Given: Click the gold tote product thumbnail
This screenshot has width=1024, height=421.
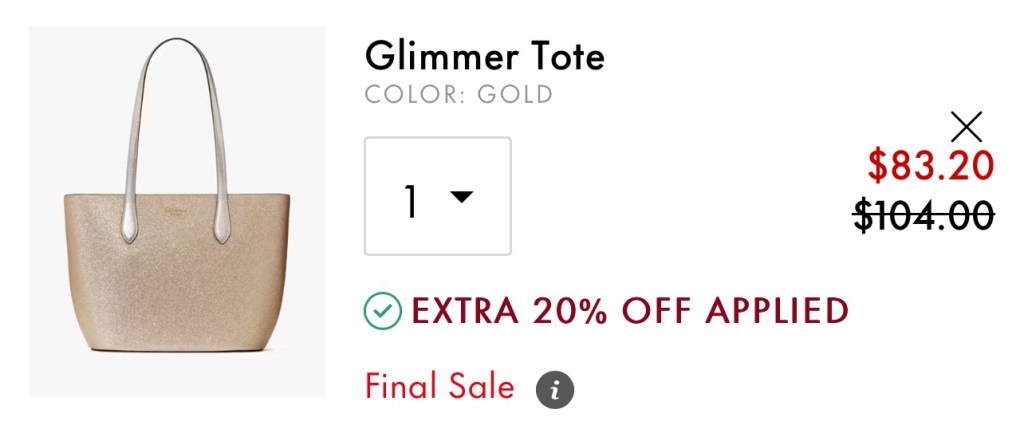Looking at the screenshot, I should click(177, 211).
